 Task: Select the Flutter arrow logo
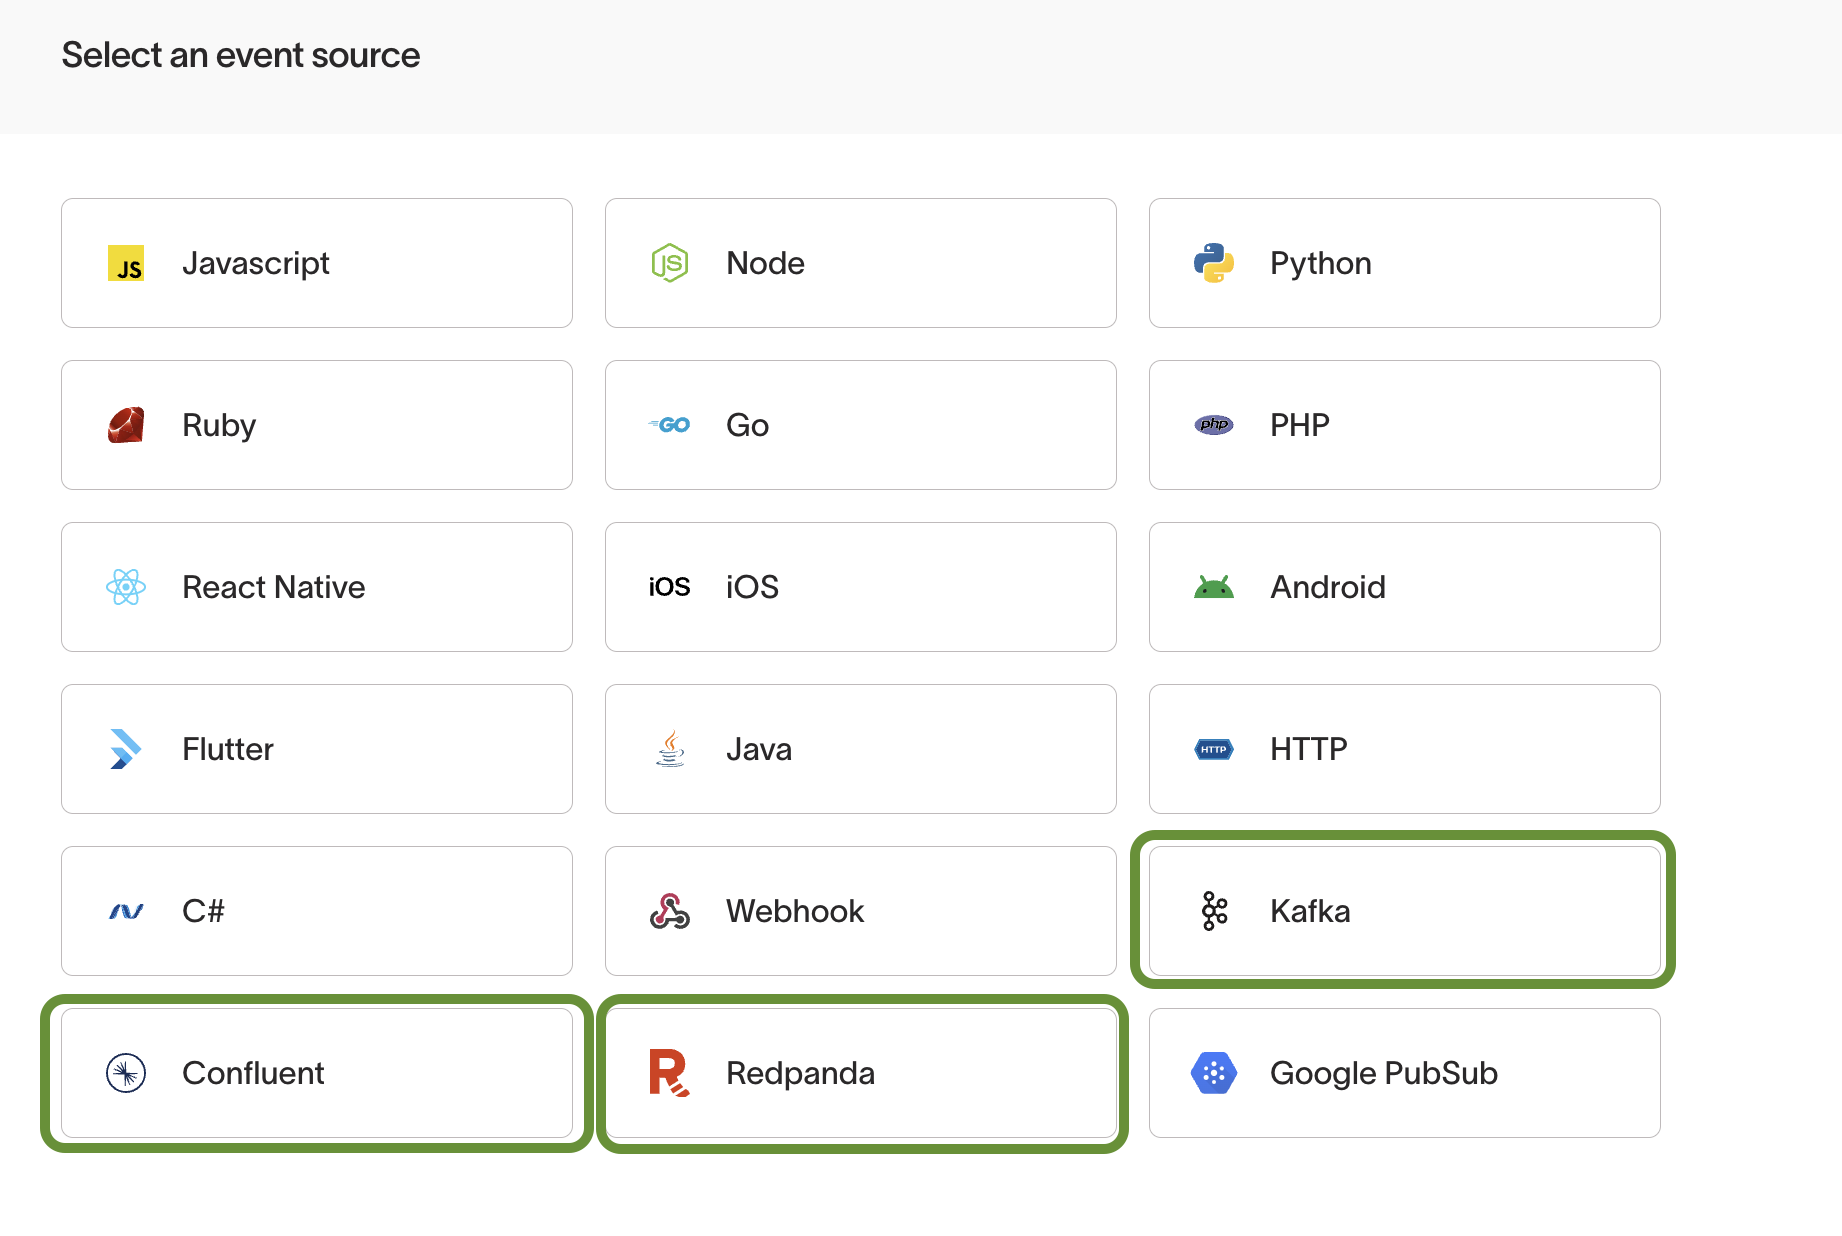126,749
